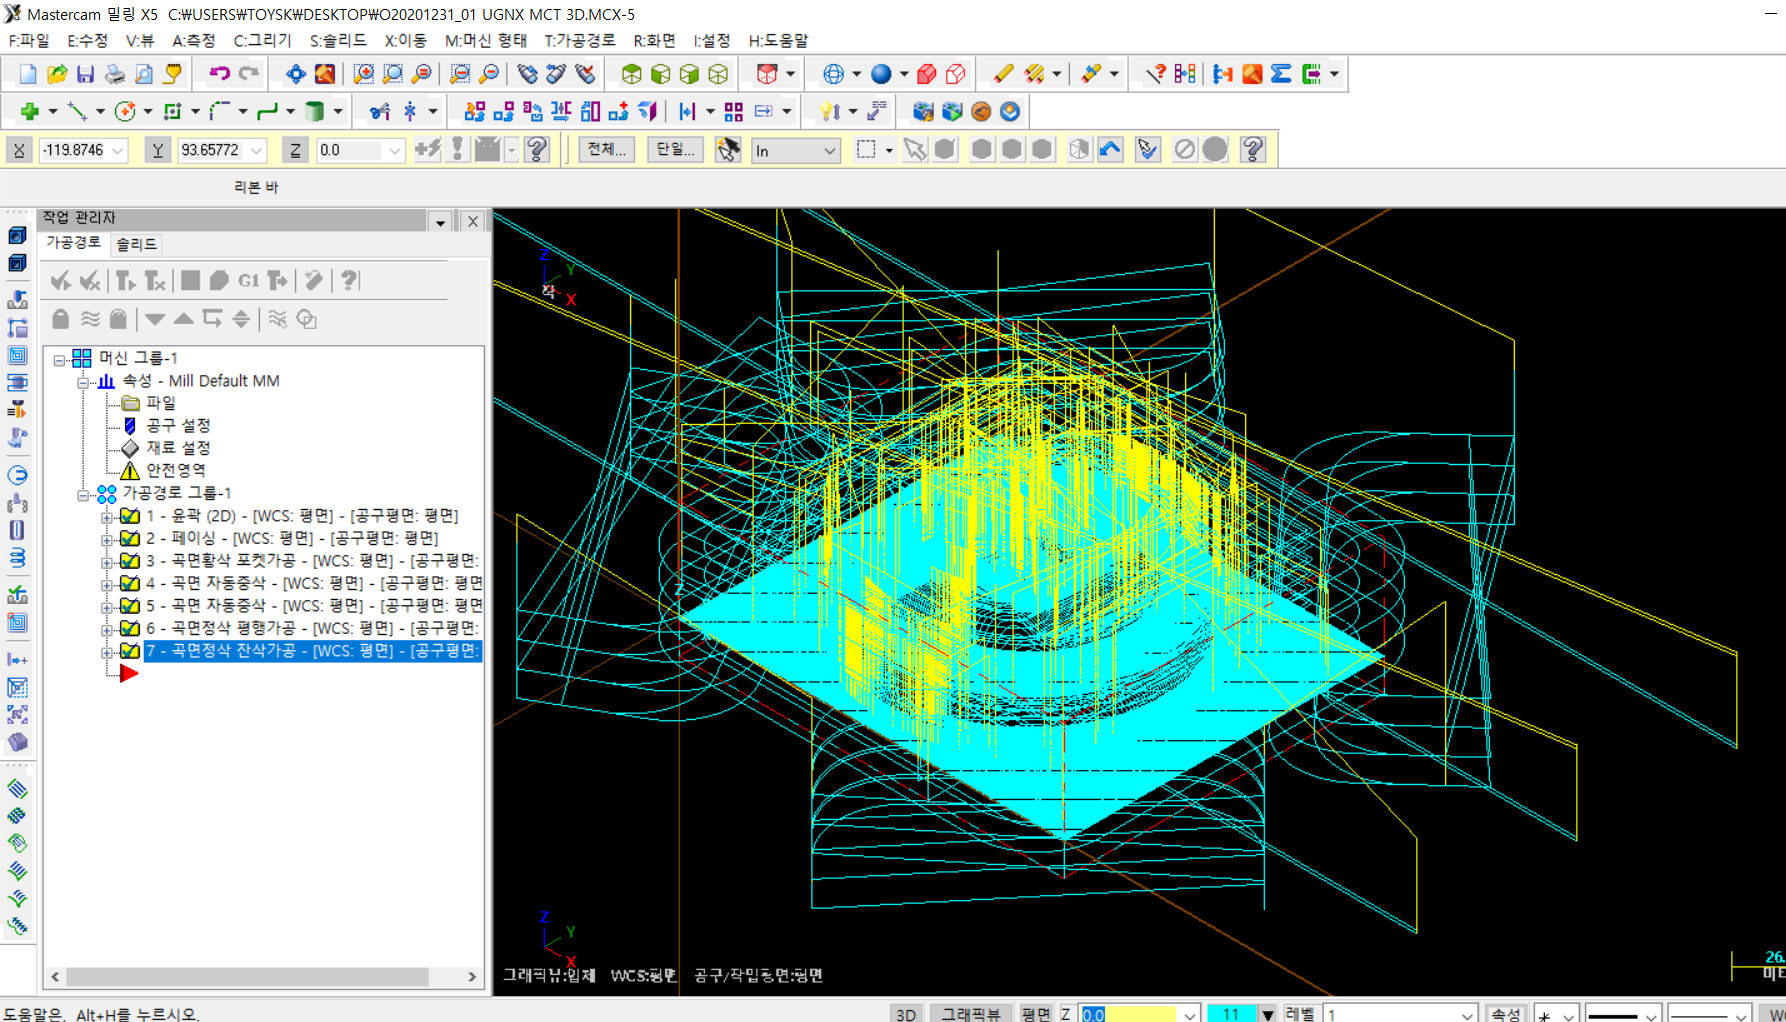The width and height of the screenshot is (1786, 1022).
Task: Open Operations Manager help question icon
Action: pyautogui.click(x=349, y=281)
